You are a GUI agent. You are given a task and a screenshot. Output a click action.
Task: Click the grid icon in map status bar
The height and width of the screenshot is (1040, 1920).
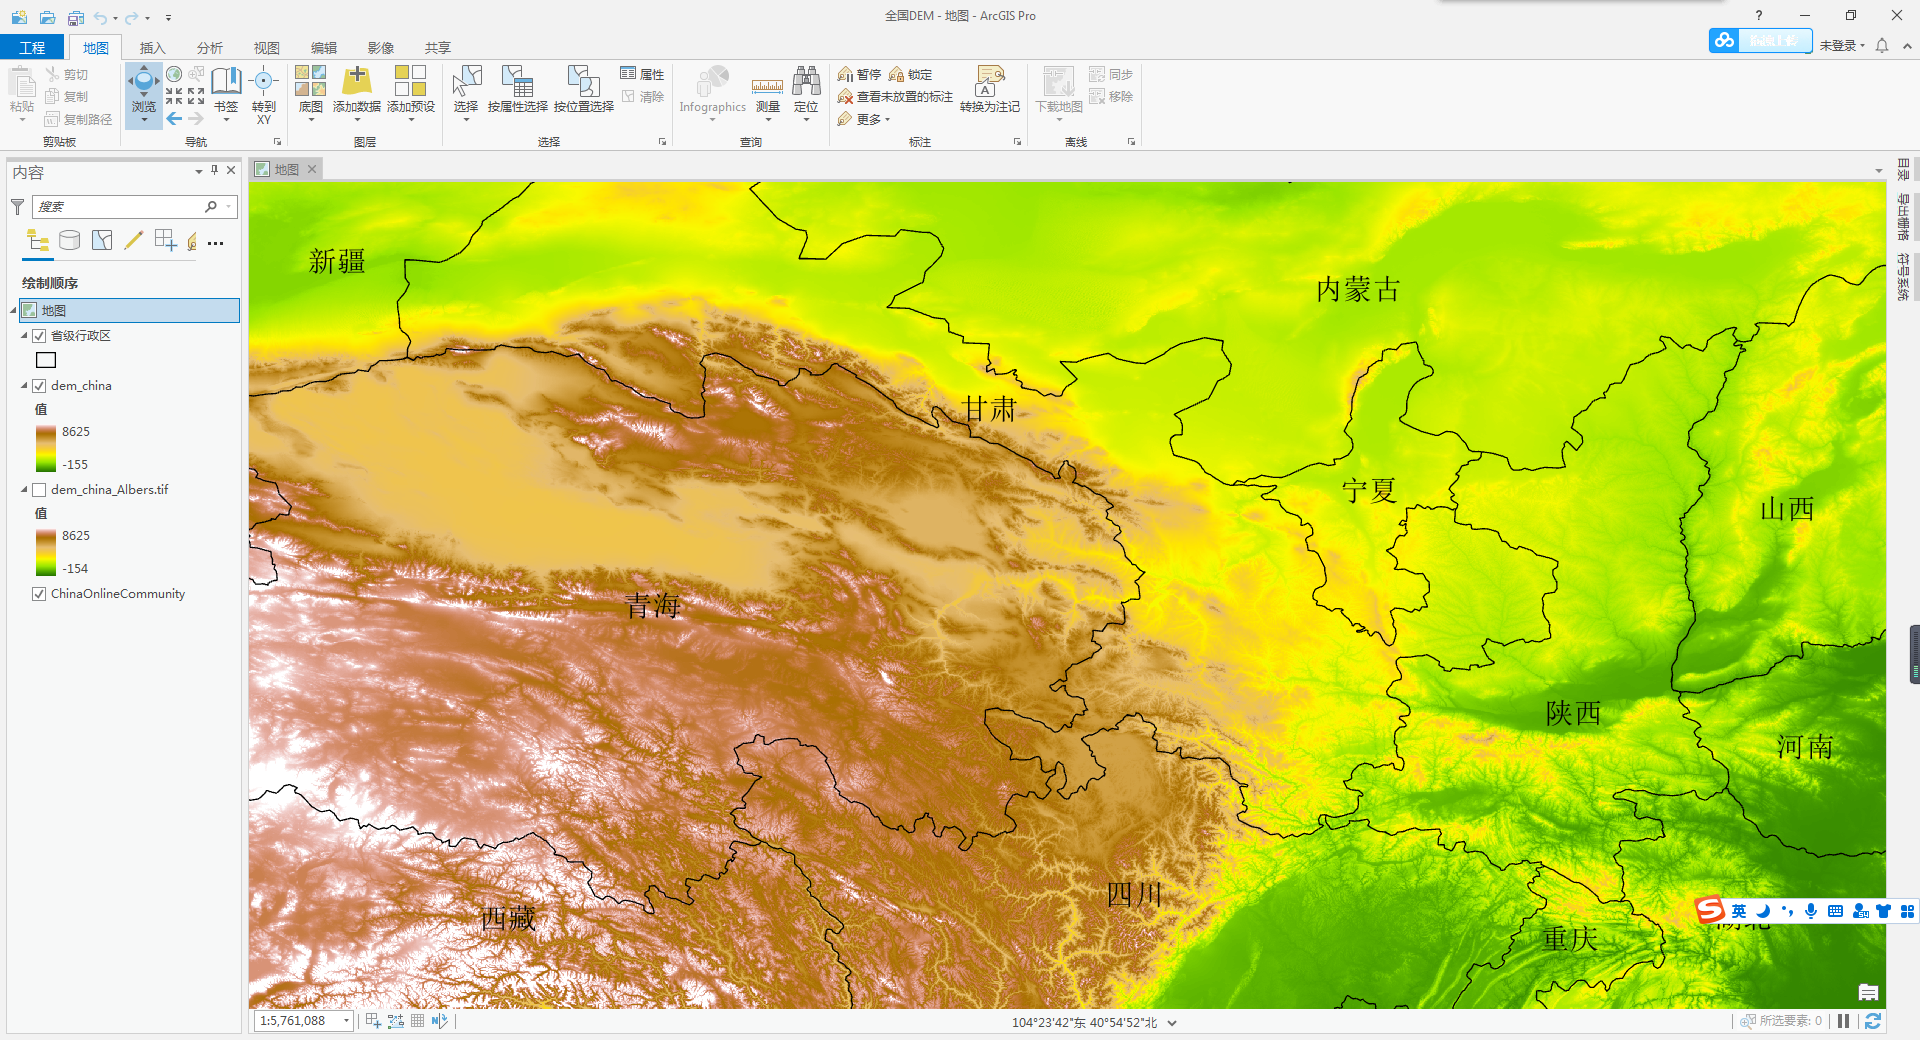pyautogui.click(x=417, y=1021)
